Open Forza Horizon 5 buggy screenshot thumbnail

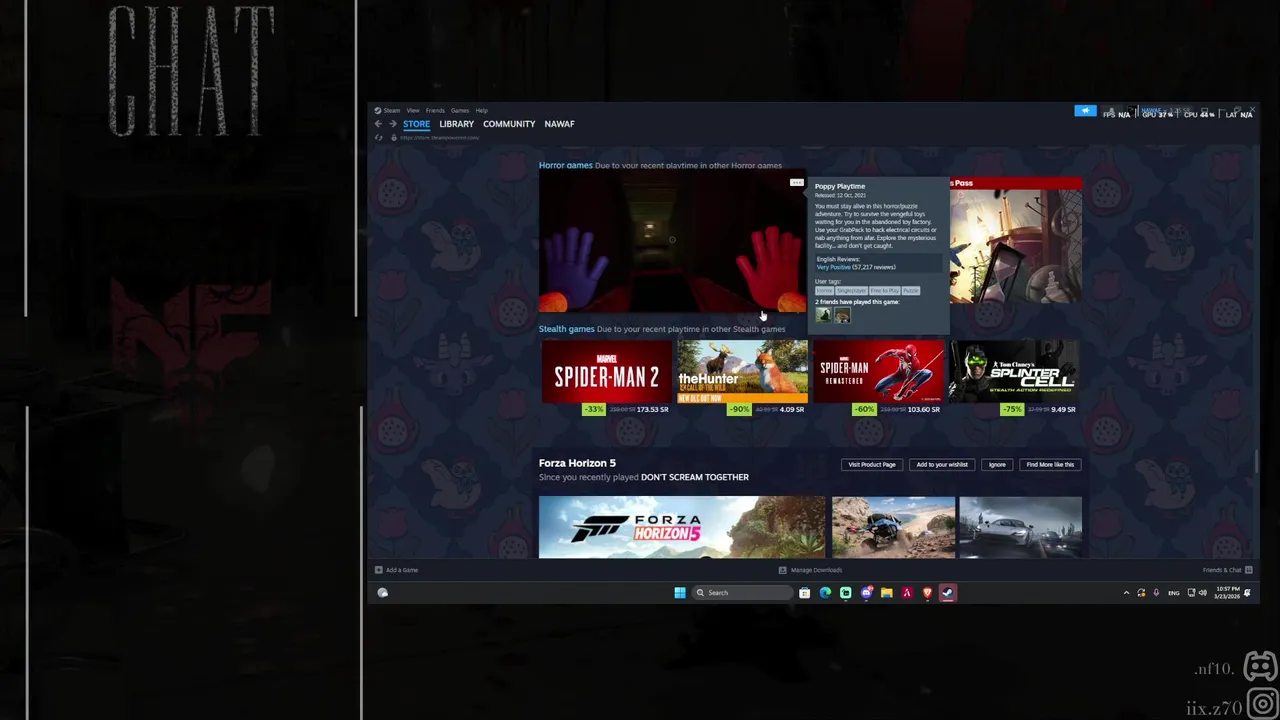click(893, 527)
